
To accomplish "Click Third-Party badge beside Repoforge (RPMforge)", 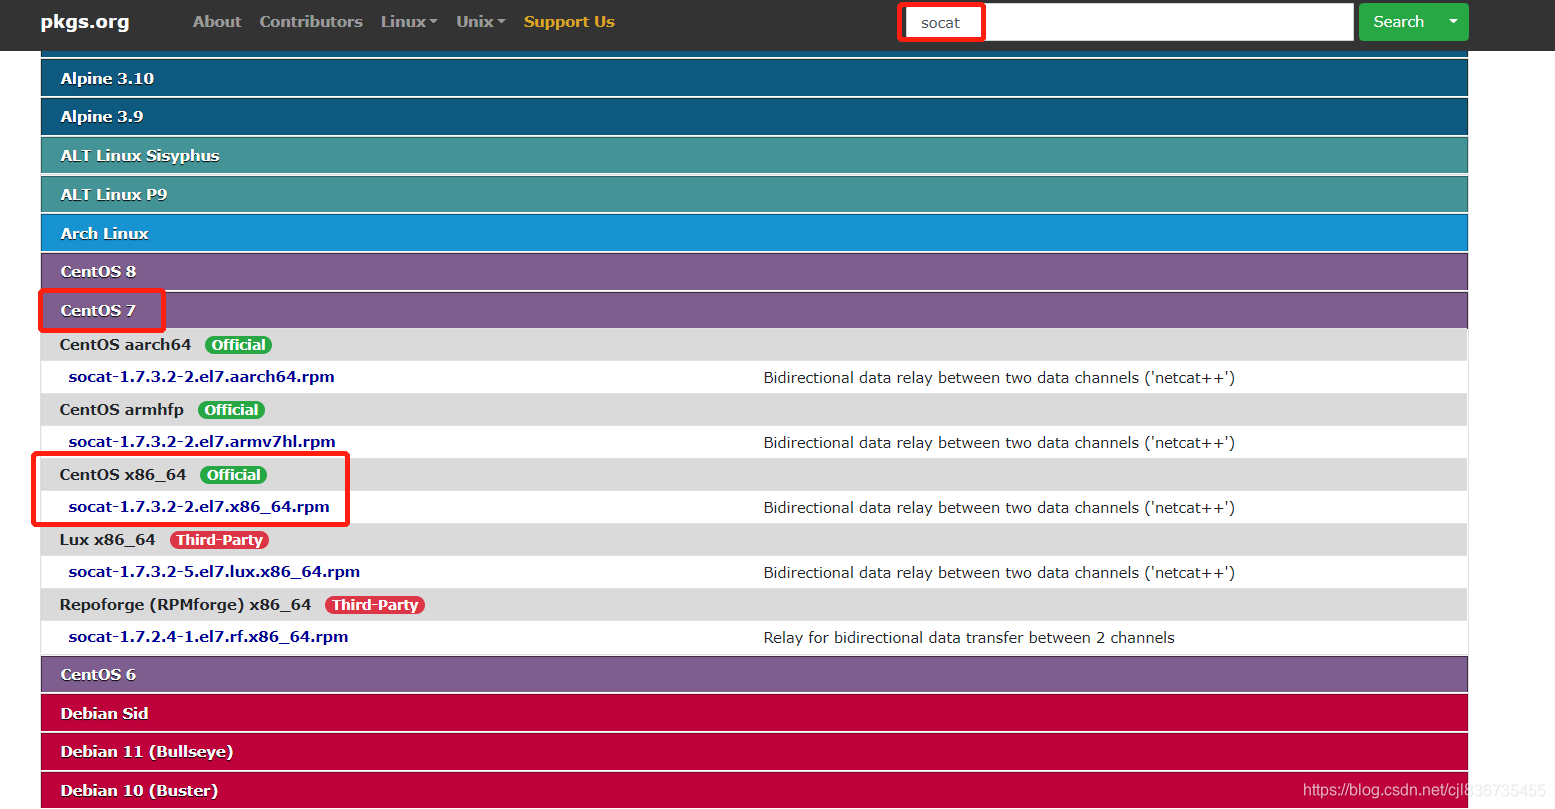I will (x=375, y=605).
